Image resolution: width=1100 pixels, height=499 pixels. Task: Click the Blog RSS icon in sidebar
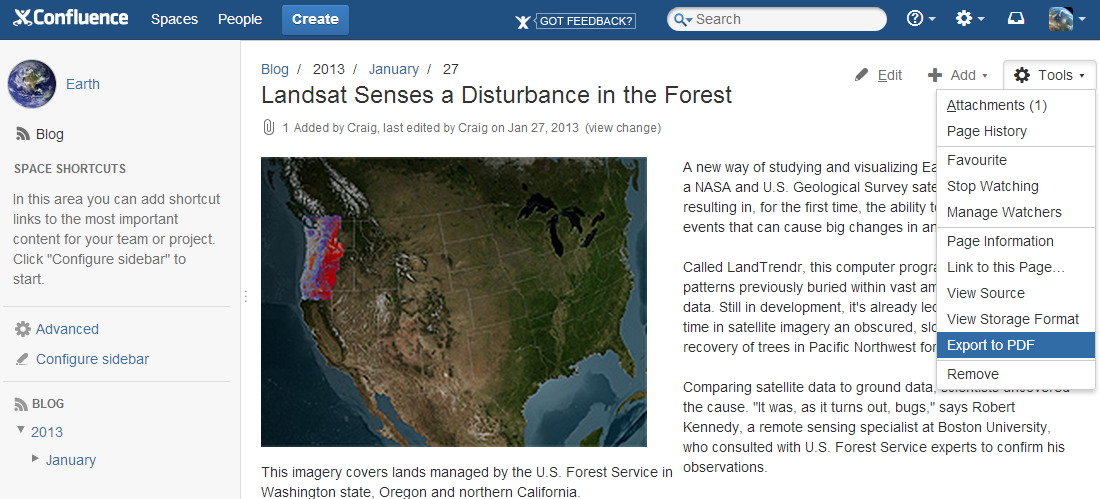tap(23, 134)
